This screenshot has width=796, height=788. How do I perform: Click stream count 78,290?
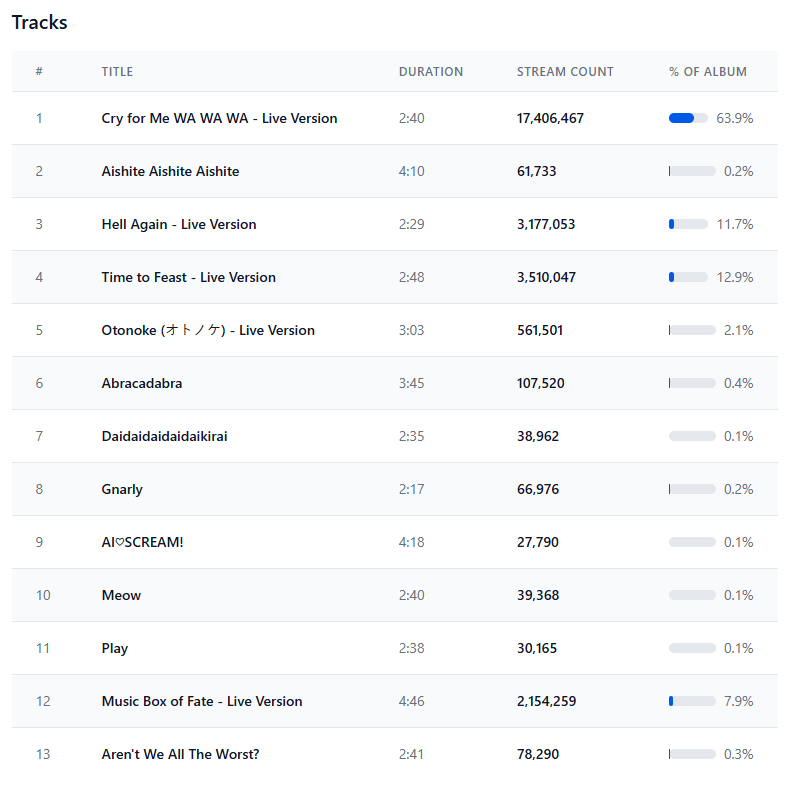pos(538,754)
